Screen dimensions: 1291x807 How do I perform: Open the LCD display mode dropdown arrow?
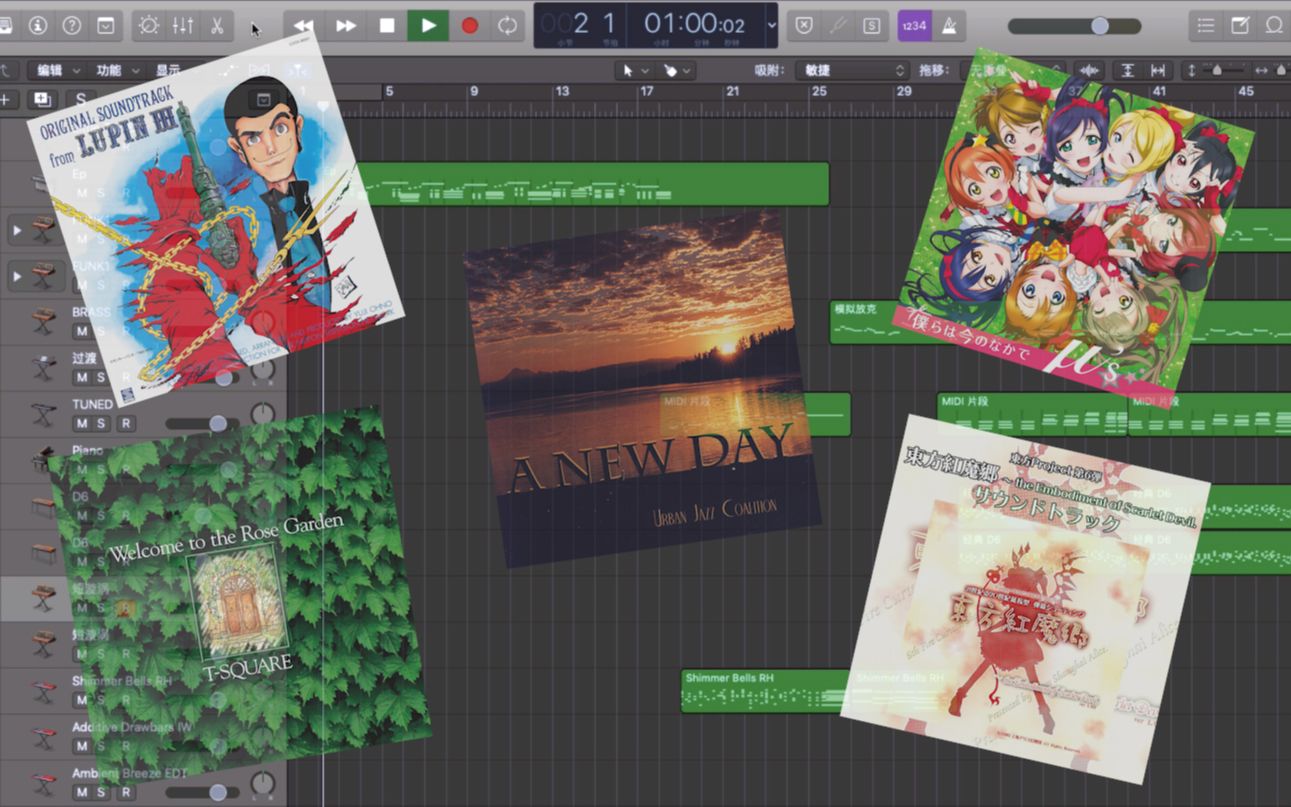pos(771,25)
